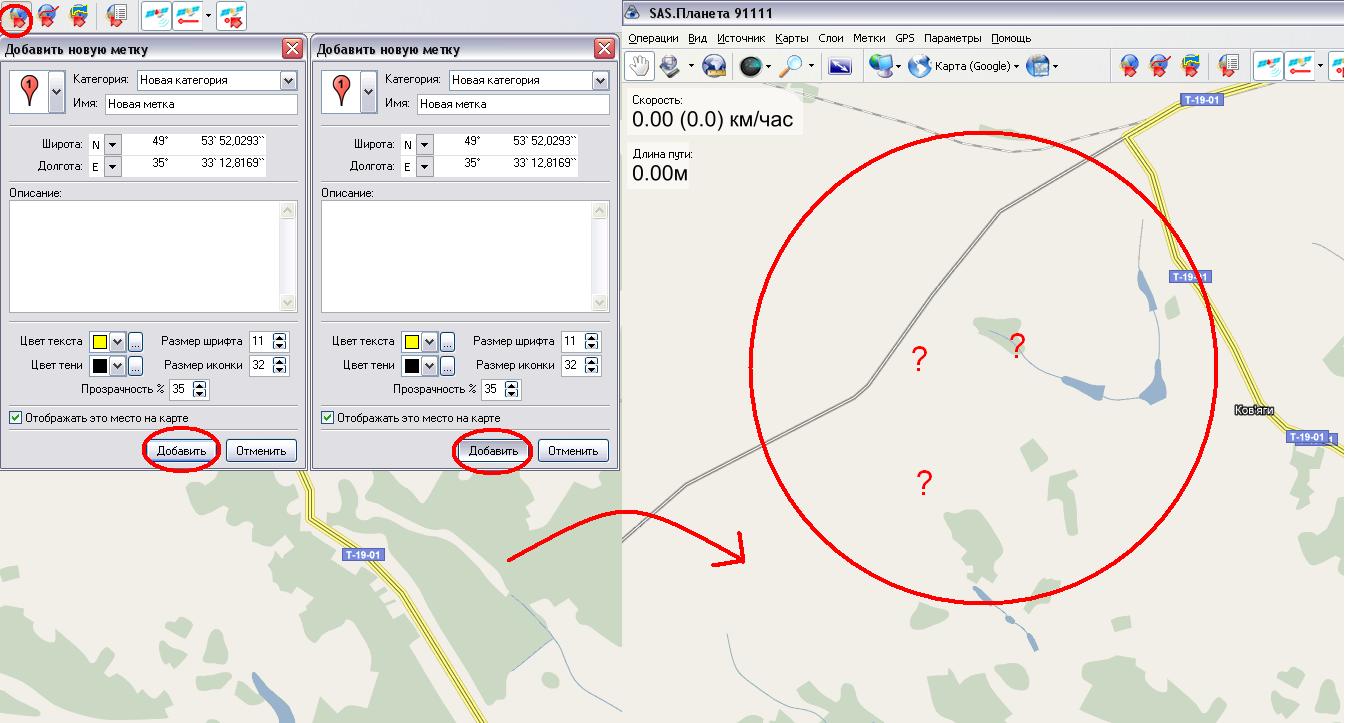Open the Широта N hemisphere dropdown in right dialog
Viewport: 1346px width, 723px height.
coord(424,144)
